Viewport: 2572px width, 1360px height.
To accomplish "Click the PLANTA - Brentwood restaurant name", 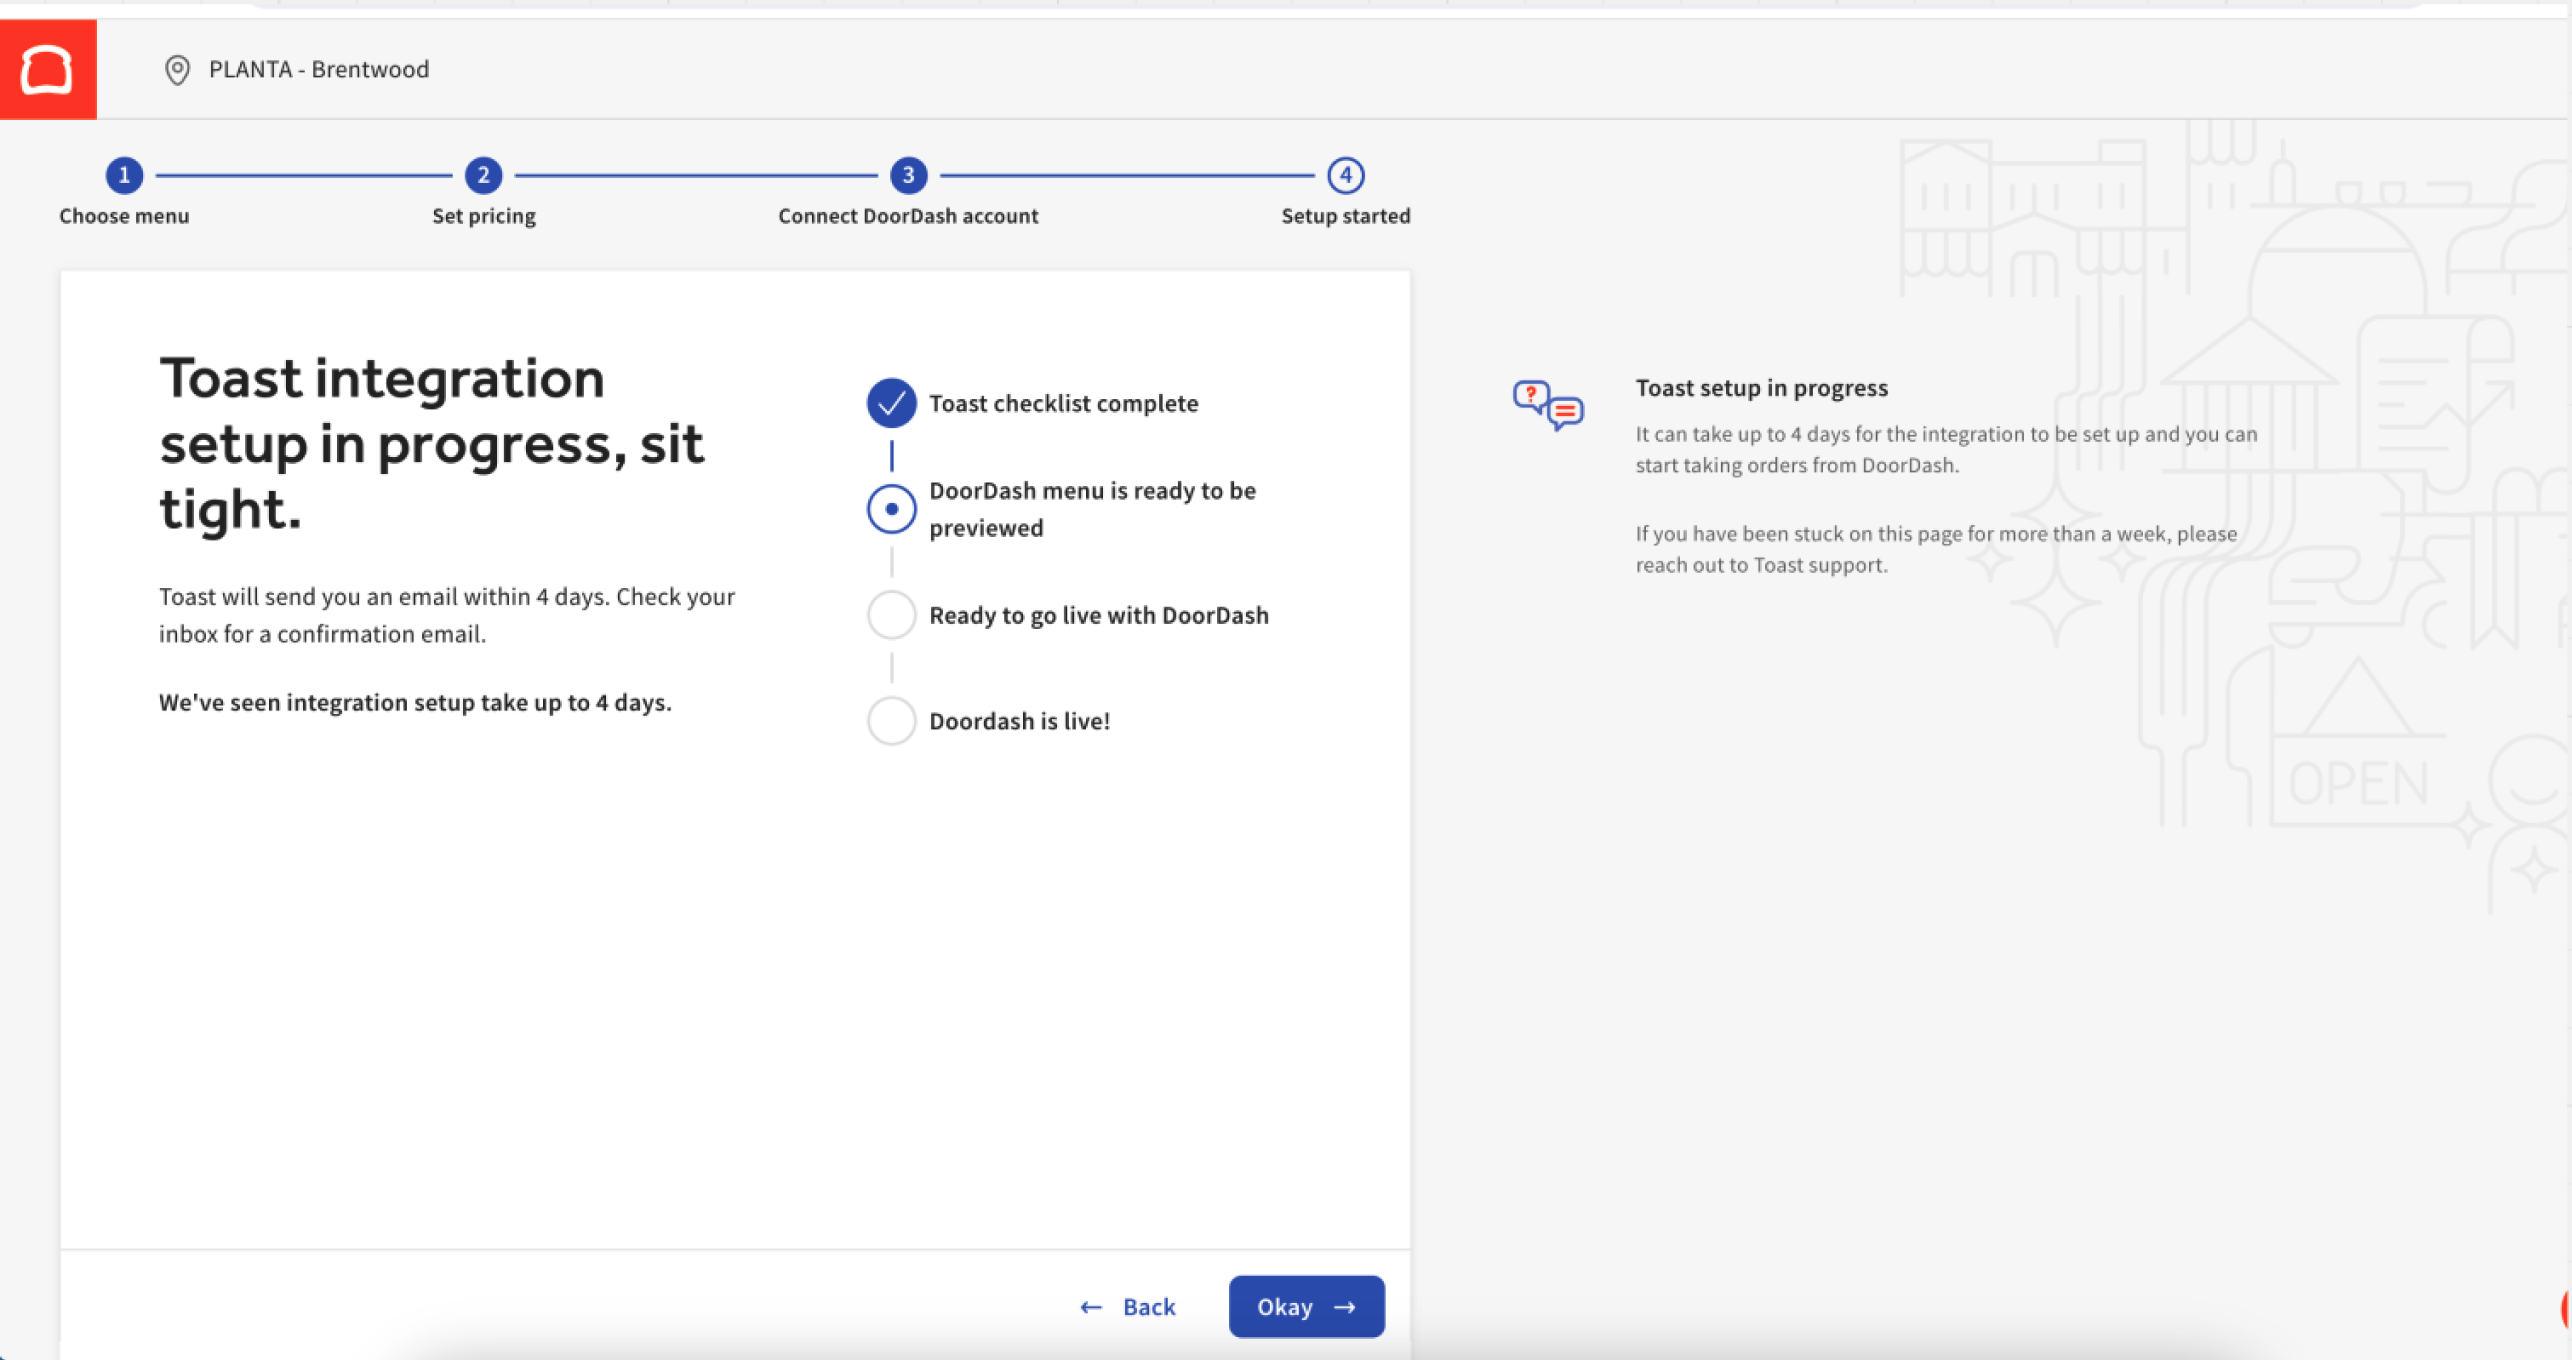I will pyautogui.click(x=318, y=70).
